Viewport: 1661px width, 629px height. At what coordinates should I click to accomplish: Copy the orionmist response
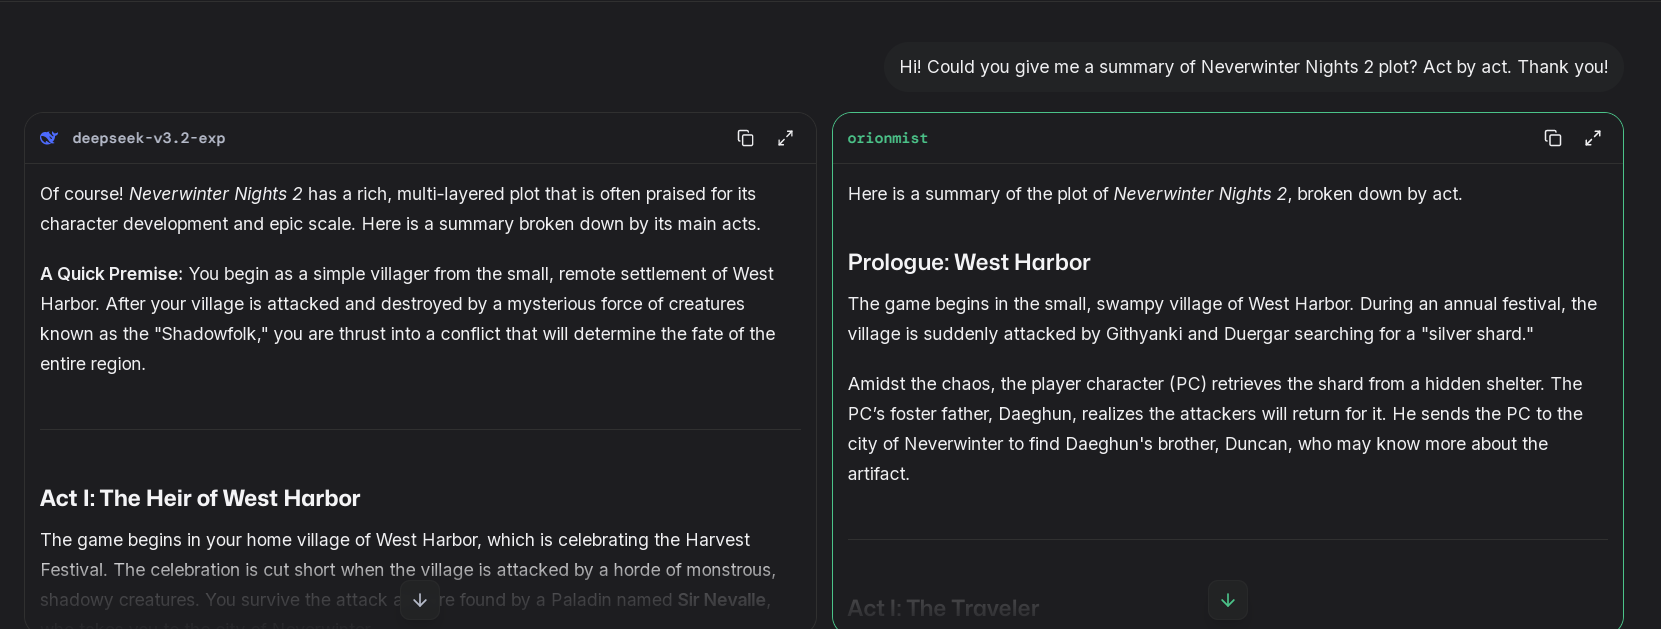(1552, 138)
